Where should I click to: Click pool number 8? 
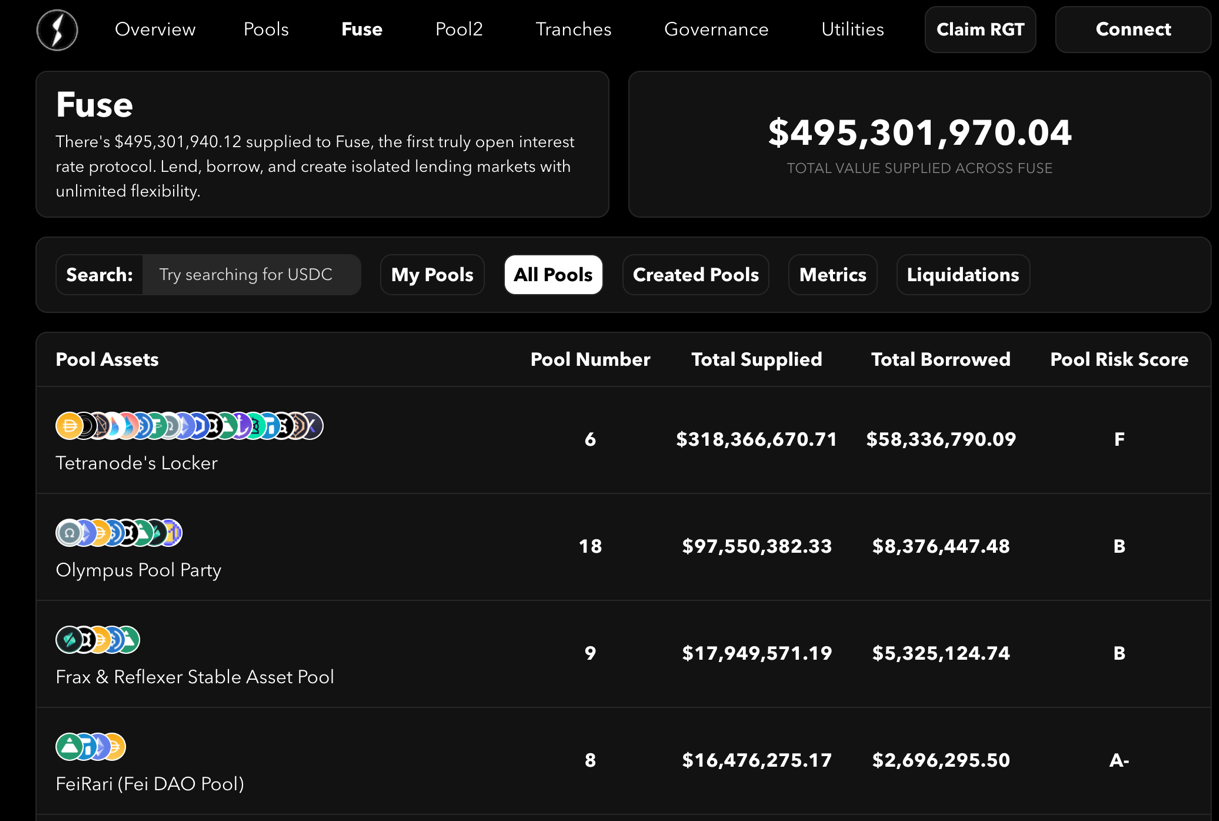click(590, 761)
